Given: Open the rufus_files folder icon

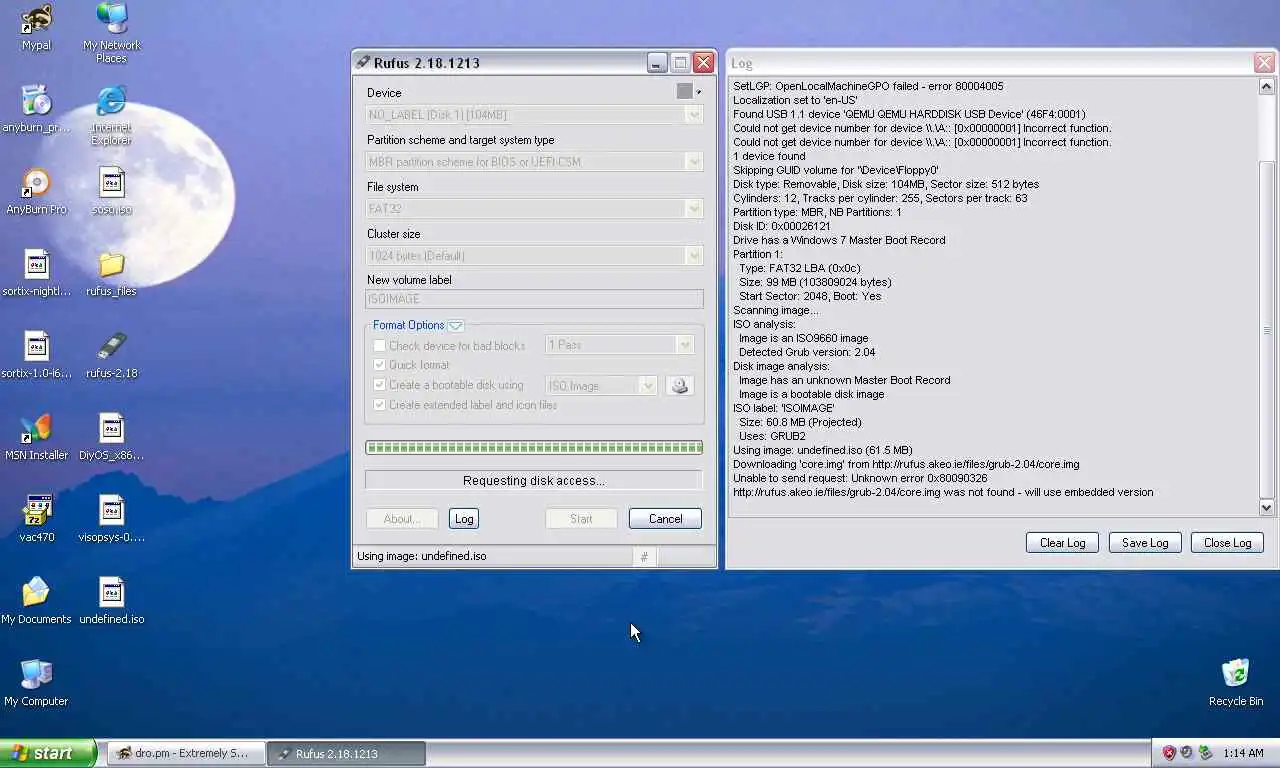Looking at the screenshot, I should click(x=111, y=264).
